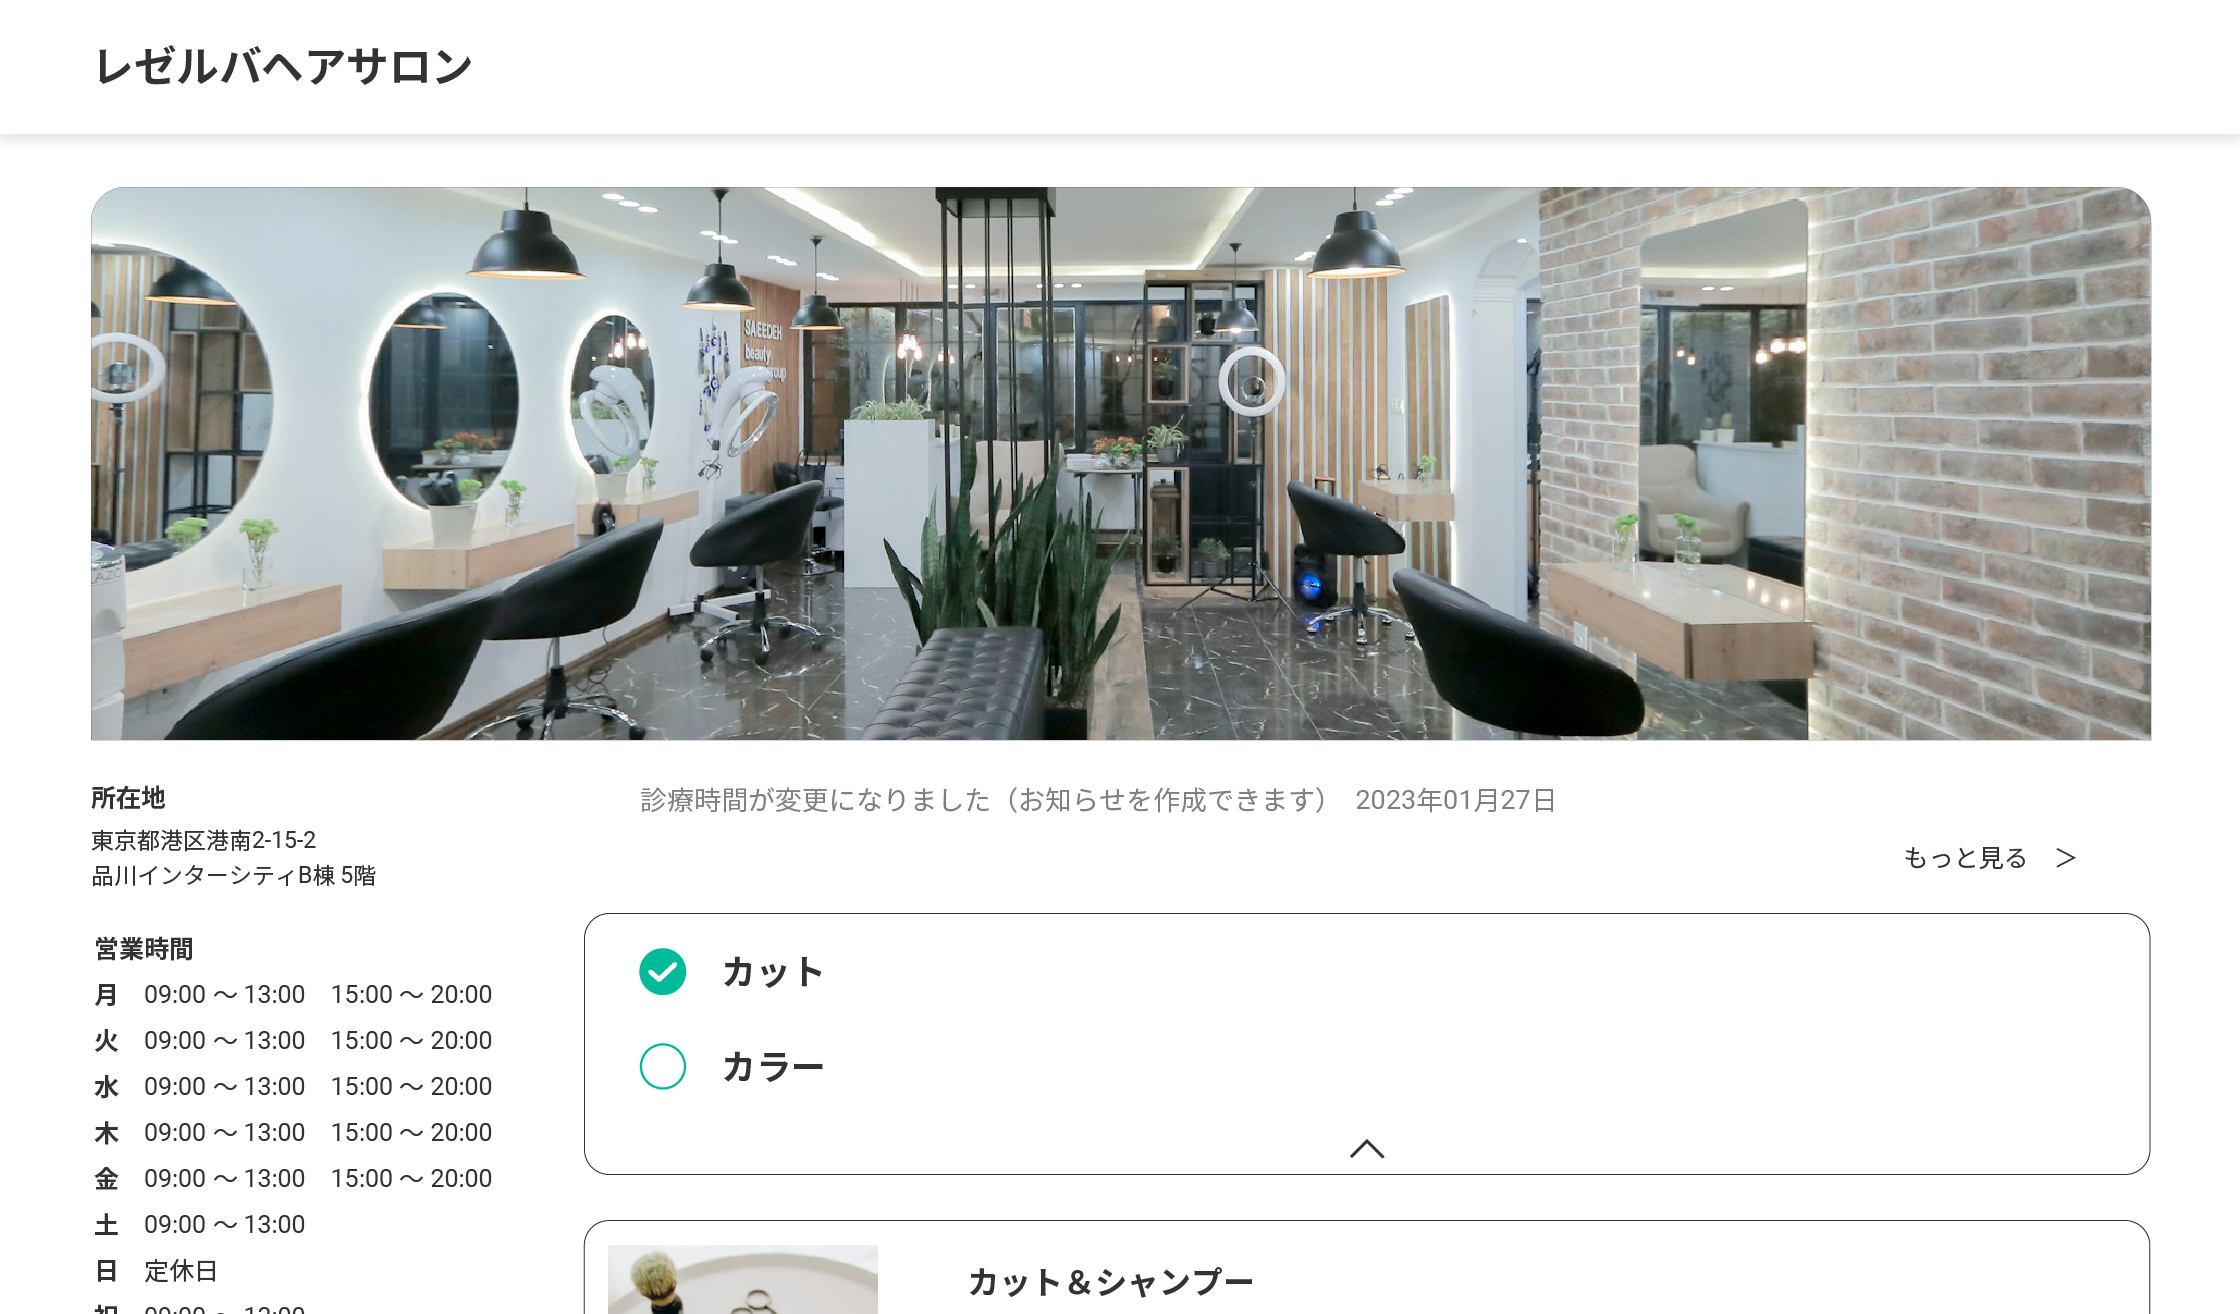Click the right arrow next to もっと見る
The image size is (2240, 1314).
tap(2066, 858)
